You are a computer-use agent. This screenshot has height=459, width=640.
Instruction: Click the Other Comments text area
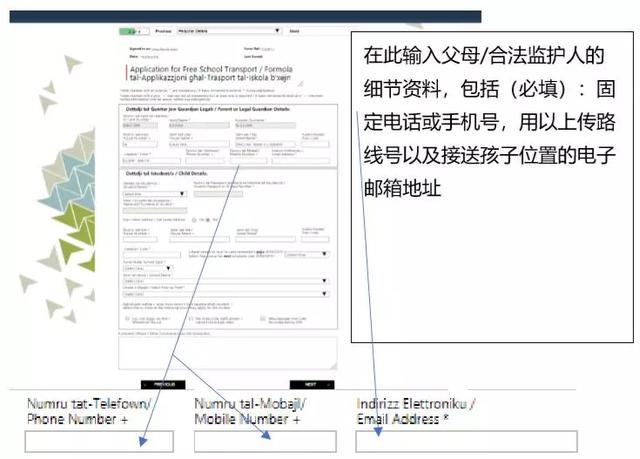coord(228,353)
